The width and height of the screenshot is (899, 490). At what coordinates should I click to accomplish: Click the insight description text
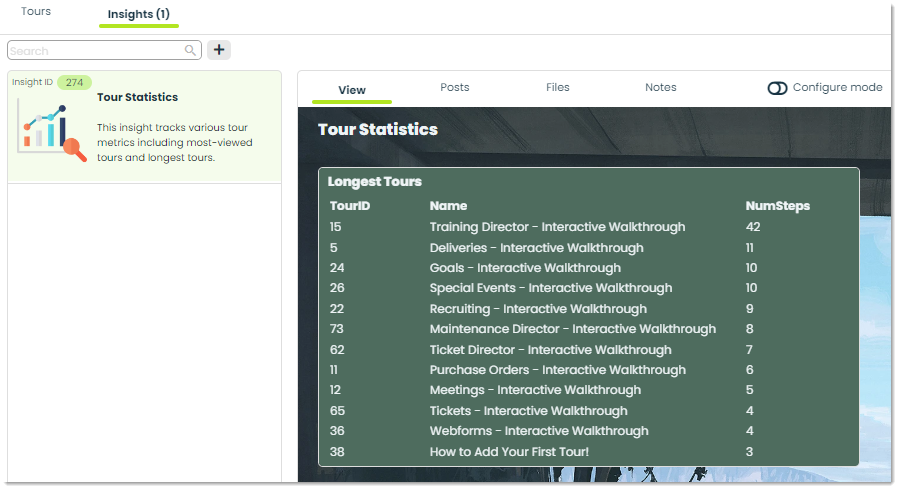tap(174, 142)
